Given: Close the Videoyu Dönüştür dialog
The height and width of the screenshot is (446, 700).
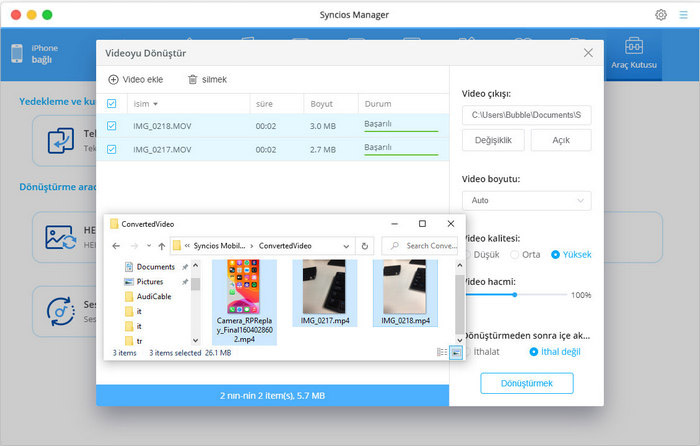Looking at the screenshot, I should tap(588, 53).
